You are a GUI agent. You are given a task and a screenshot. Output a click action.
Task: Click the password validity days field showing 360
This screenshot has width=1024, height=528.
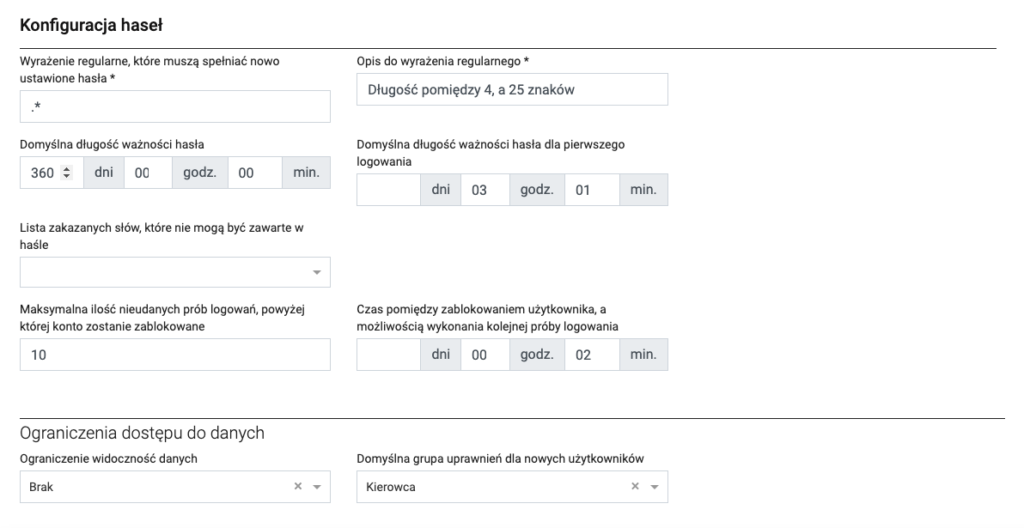point(42,173)
